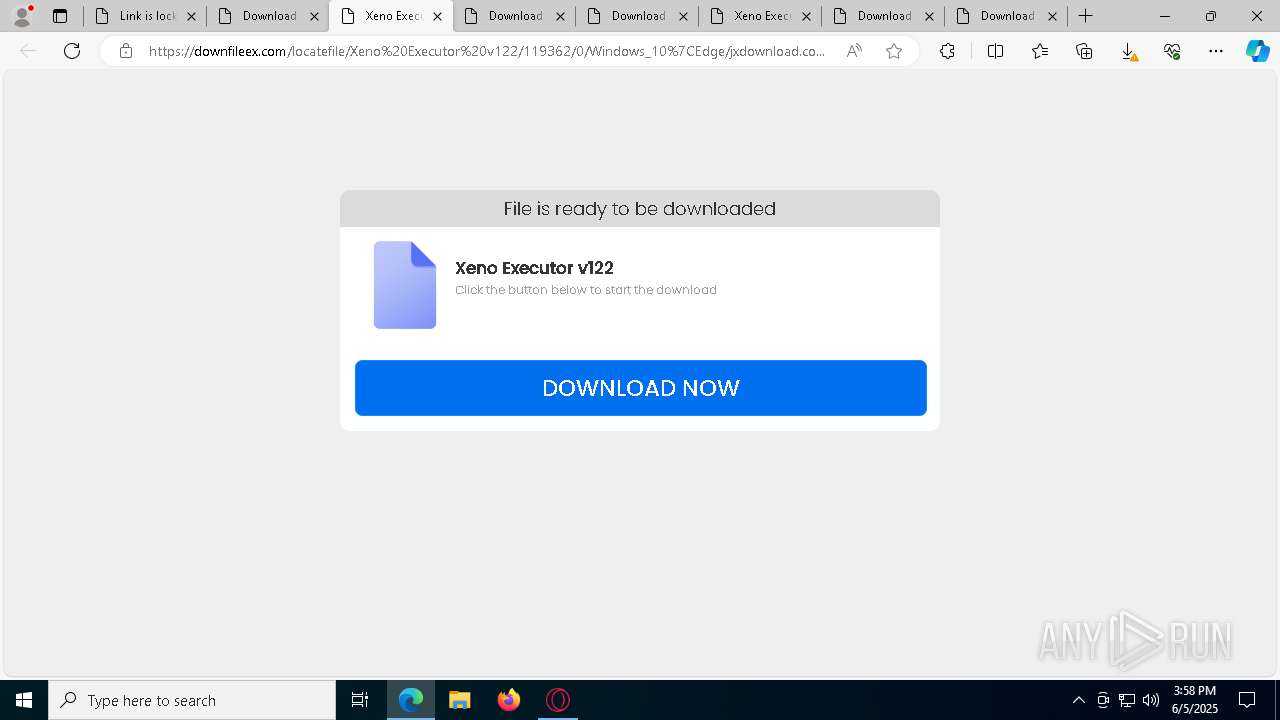This screenshot has height=720, width=1280.
Task: Close the active Xeno Exec tab
Action: 437,16
